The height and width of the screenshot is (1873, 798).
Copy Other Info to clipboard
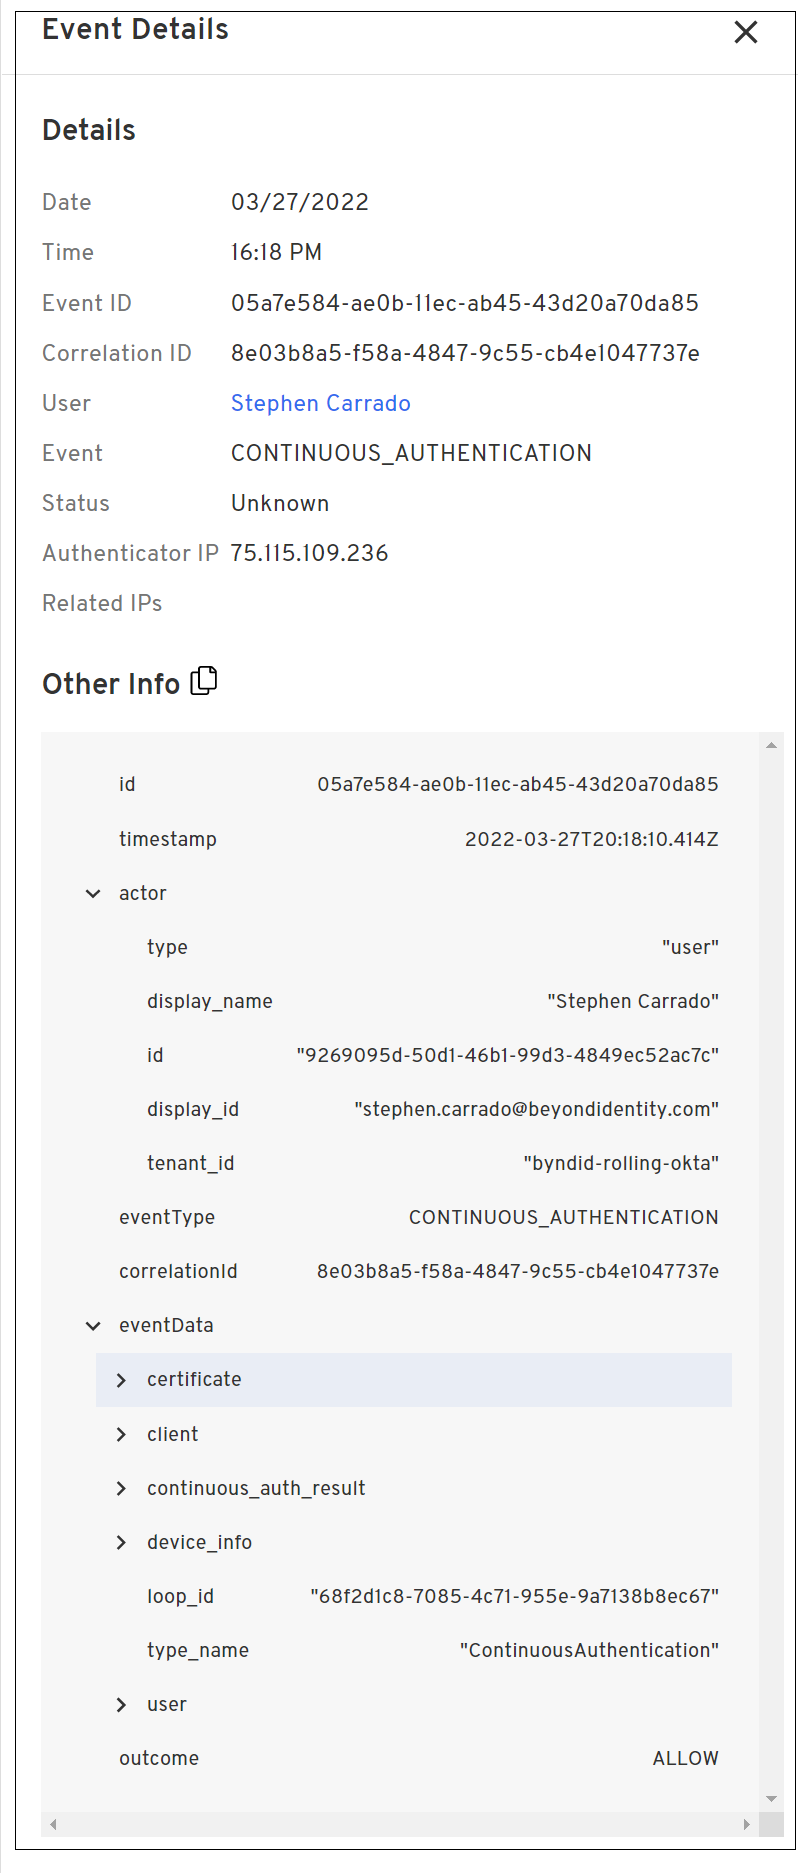(x=204, y=681)
